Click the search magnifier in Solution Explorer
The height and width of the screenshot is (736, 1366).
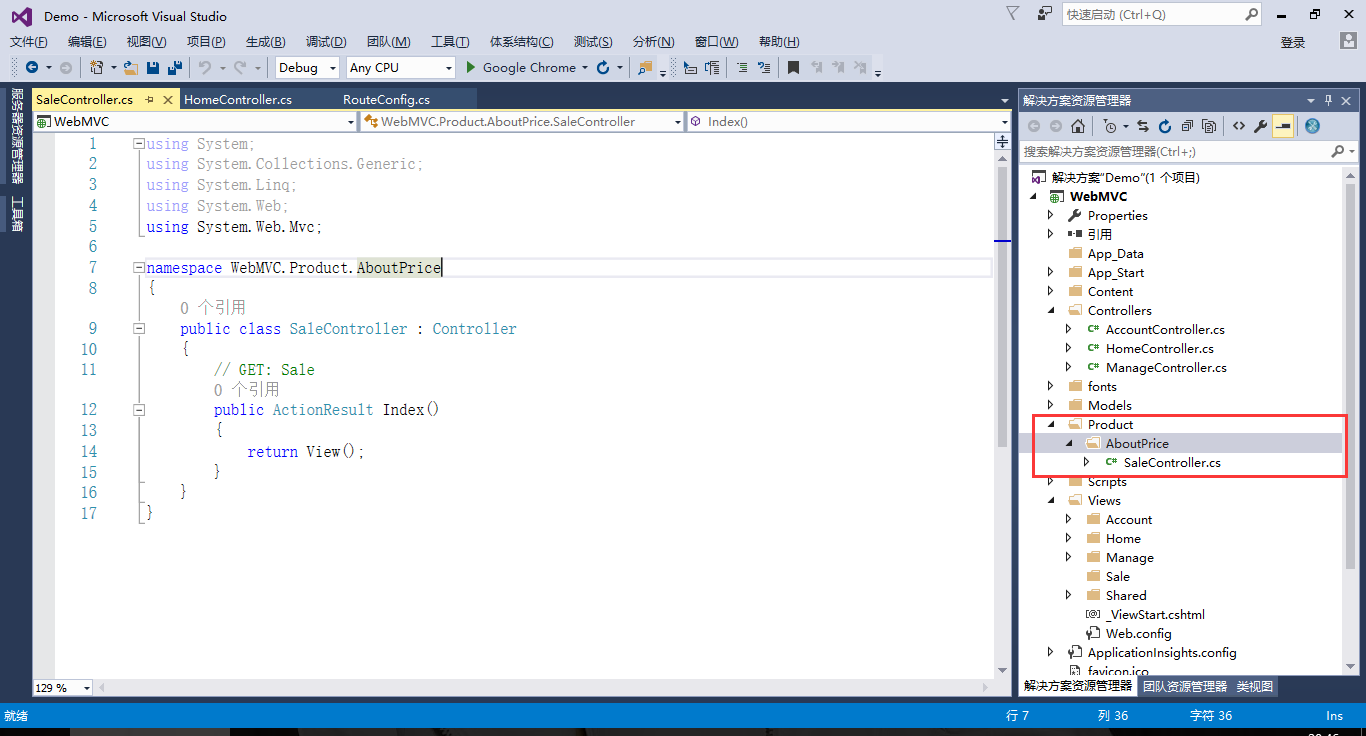coord(1338,152)
